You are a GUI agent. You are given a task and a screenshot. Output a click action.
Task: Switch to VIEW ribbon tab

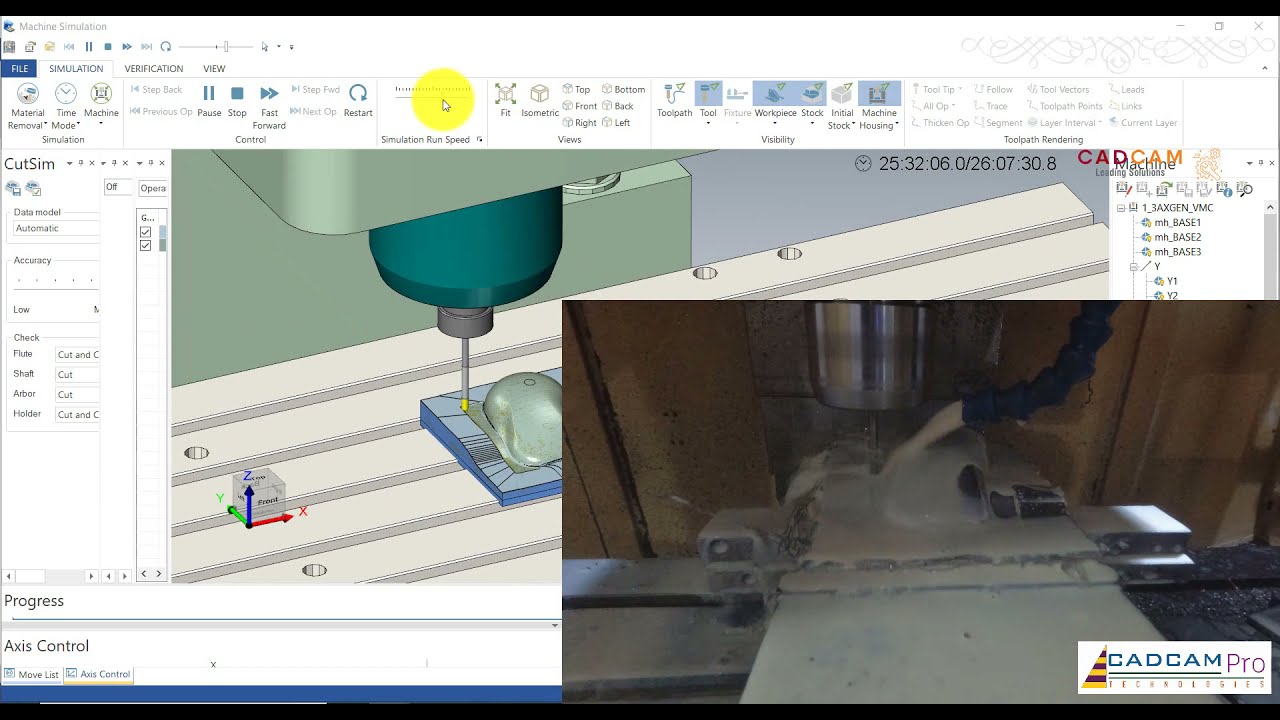[x=214, y=69]
